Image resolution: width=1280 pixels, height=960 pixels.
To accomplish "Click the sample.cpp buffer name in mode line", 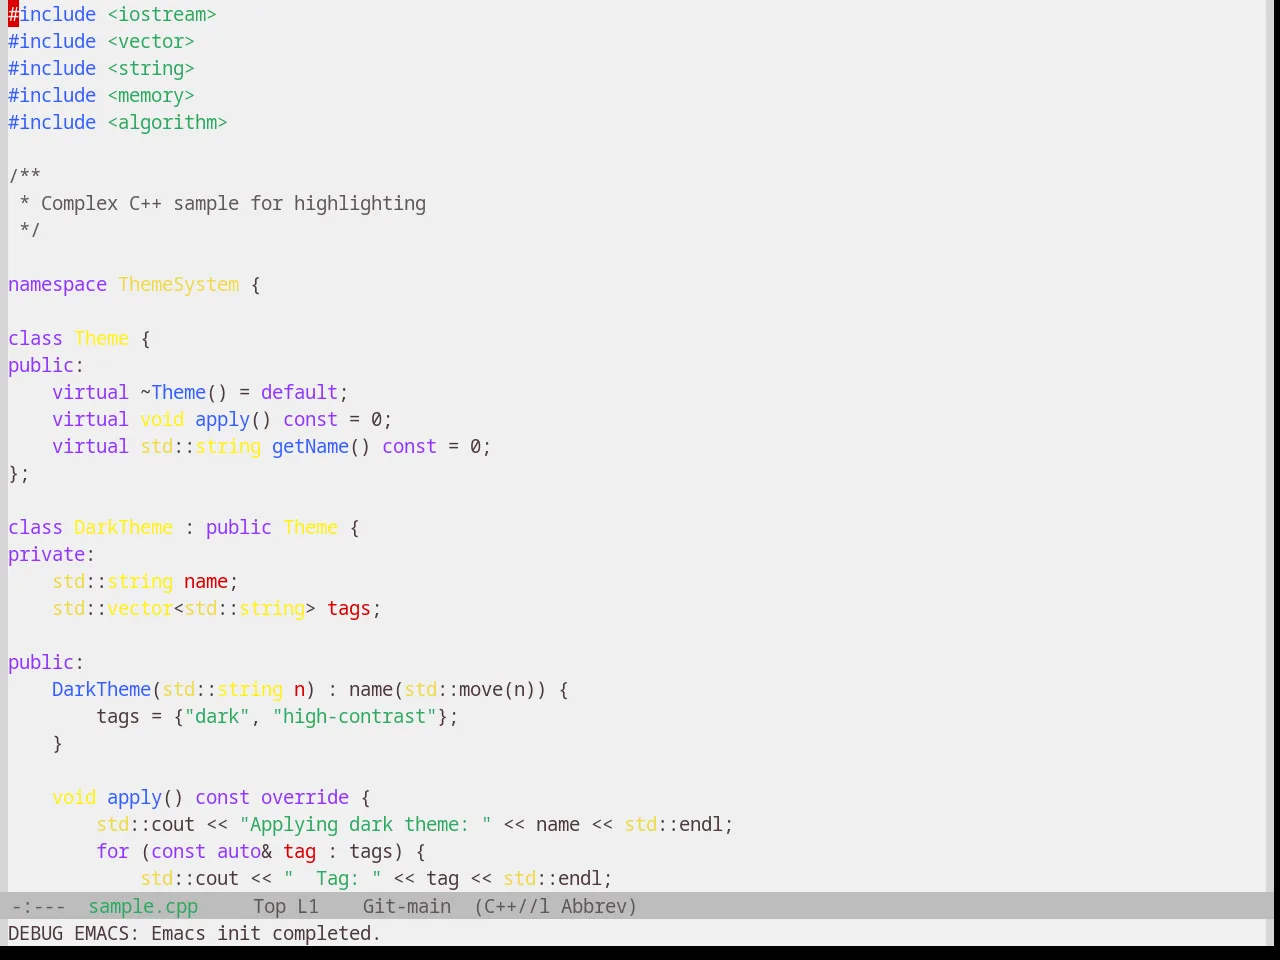I will tap(143, 906).
